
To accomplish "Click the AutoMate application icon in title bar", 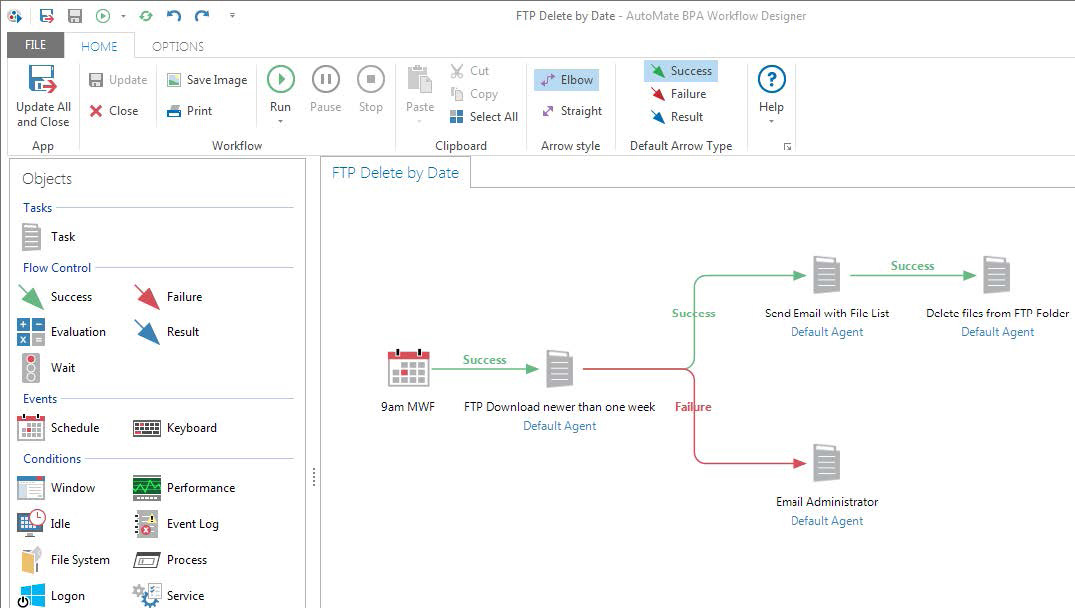I will pos(14,16).
